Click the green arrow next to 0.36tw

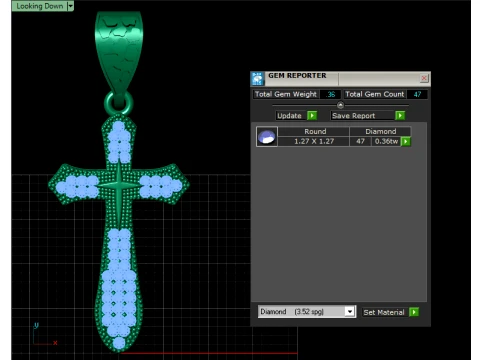click(x=406, y=142)
